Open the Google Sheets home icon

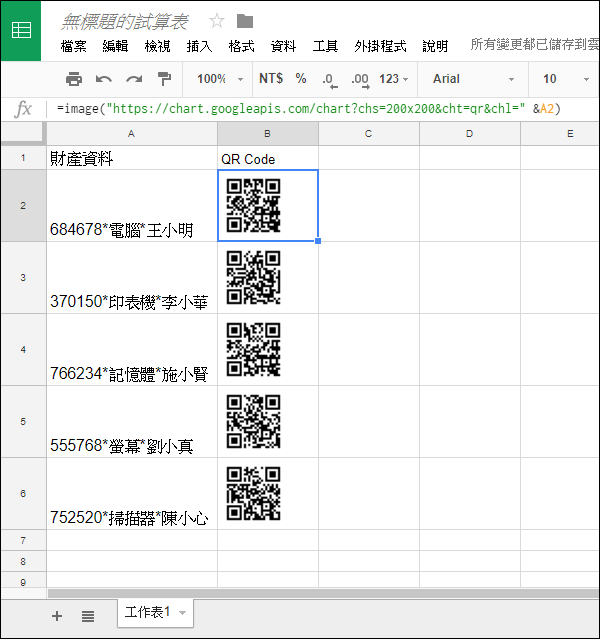click(x=21, y=31)
